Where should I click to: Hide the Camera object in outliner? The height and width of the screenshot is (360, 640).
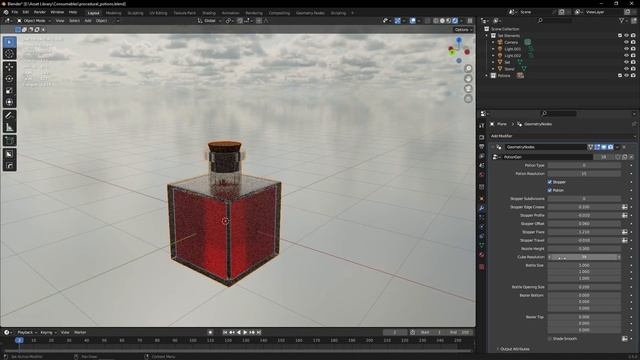pos(626,42)
